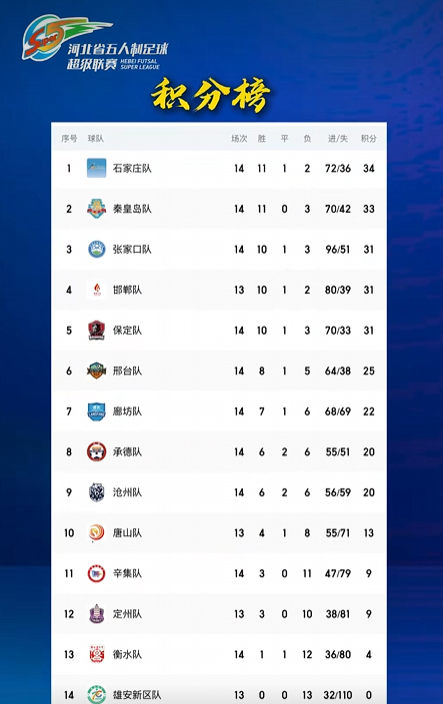Screen dimensions: 443x704
Task: Click the 保定队 team badge
Action: pos(96,330)
